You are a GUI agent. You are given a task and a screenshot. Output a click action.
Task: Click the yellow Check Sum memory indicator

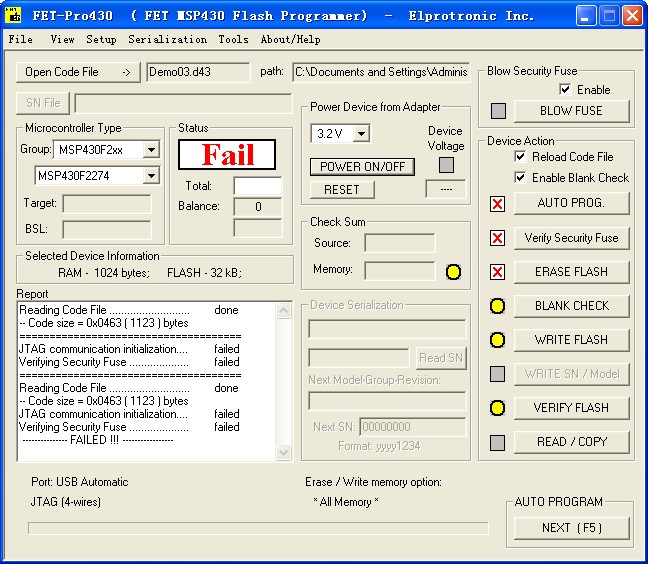(x=453, y=272)
